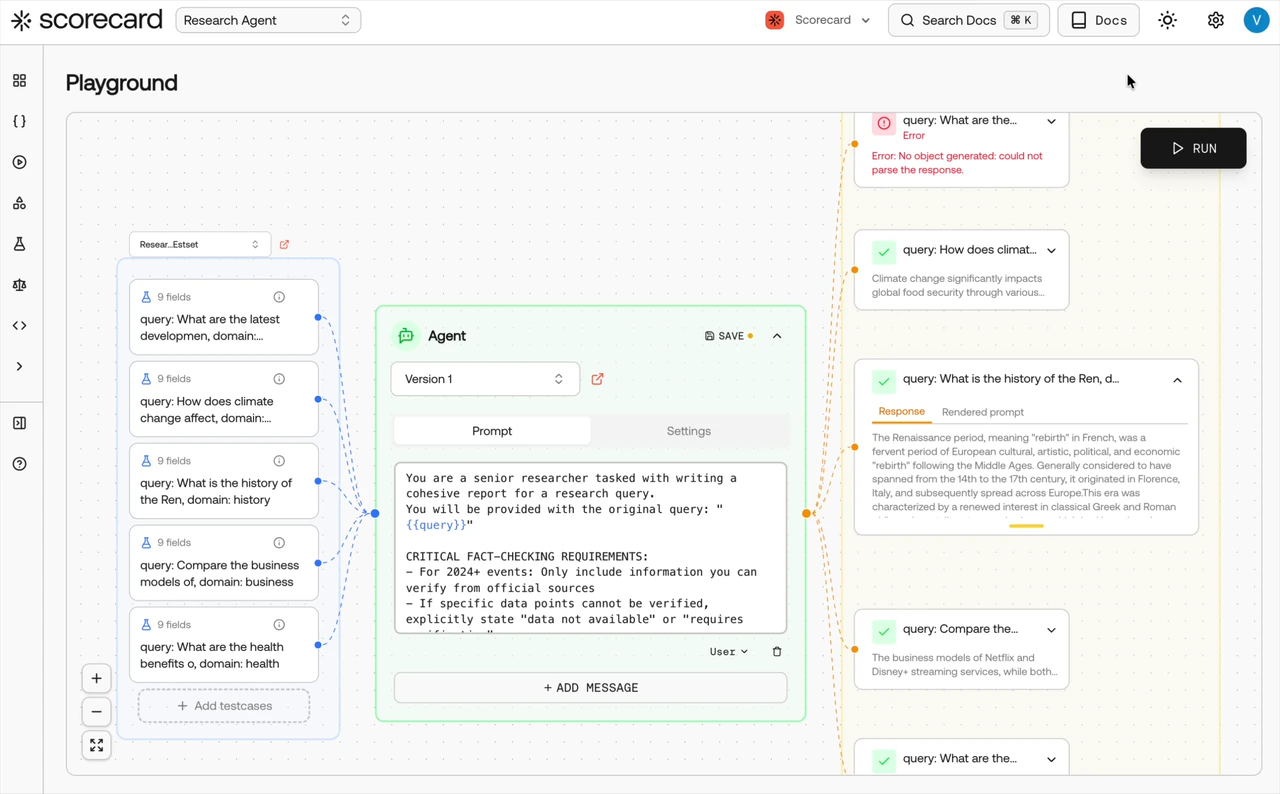The width and height of the screenshot is (1280, 794).
Task: Open agent version external link icon
Action: (x=597, y=379)
